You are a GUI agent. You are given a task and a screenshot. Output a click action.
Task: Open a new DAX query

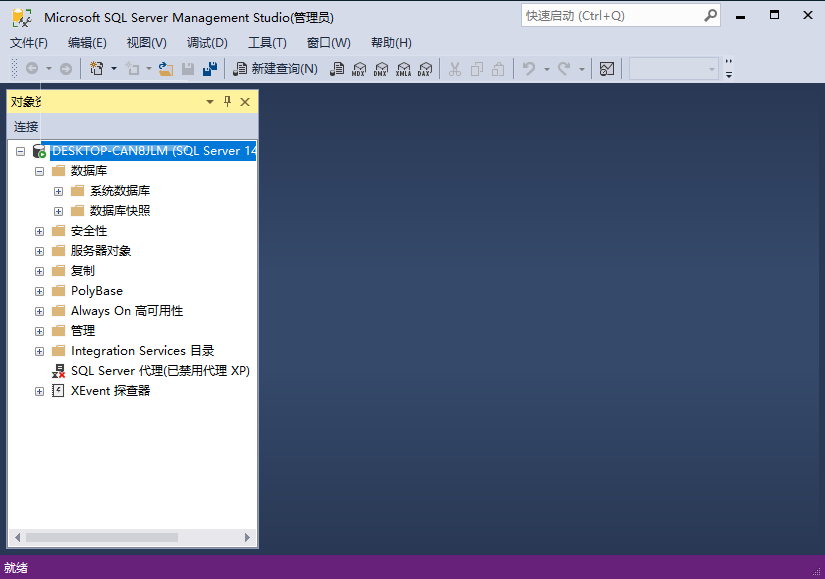click(425, 68)
